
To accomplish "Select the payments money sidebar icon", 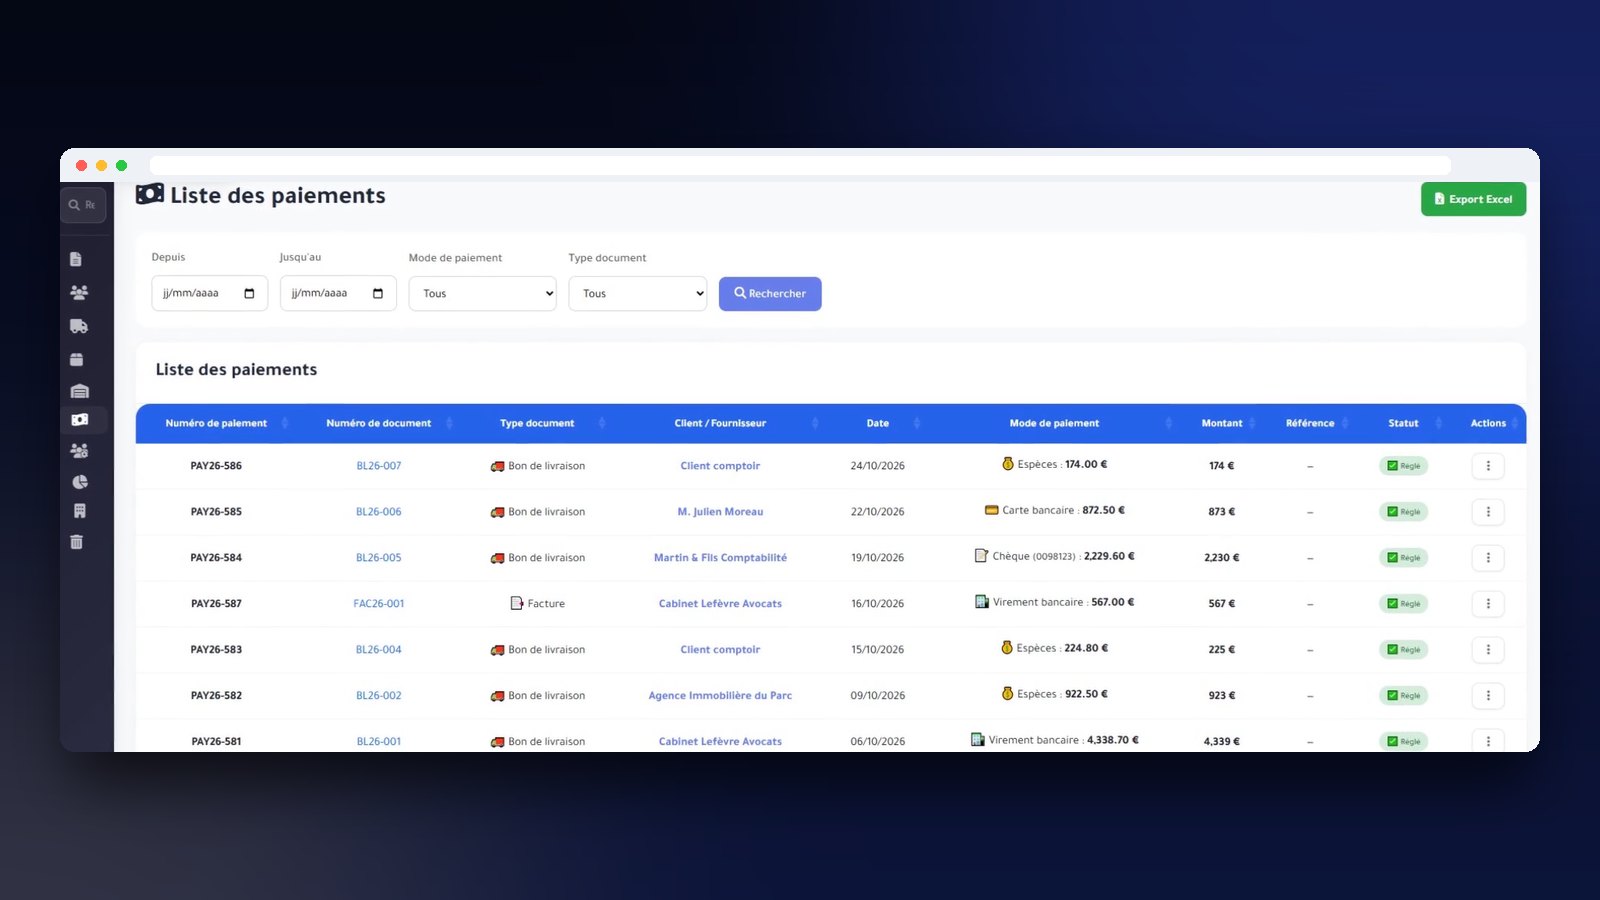I will click(80, 420).
